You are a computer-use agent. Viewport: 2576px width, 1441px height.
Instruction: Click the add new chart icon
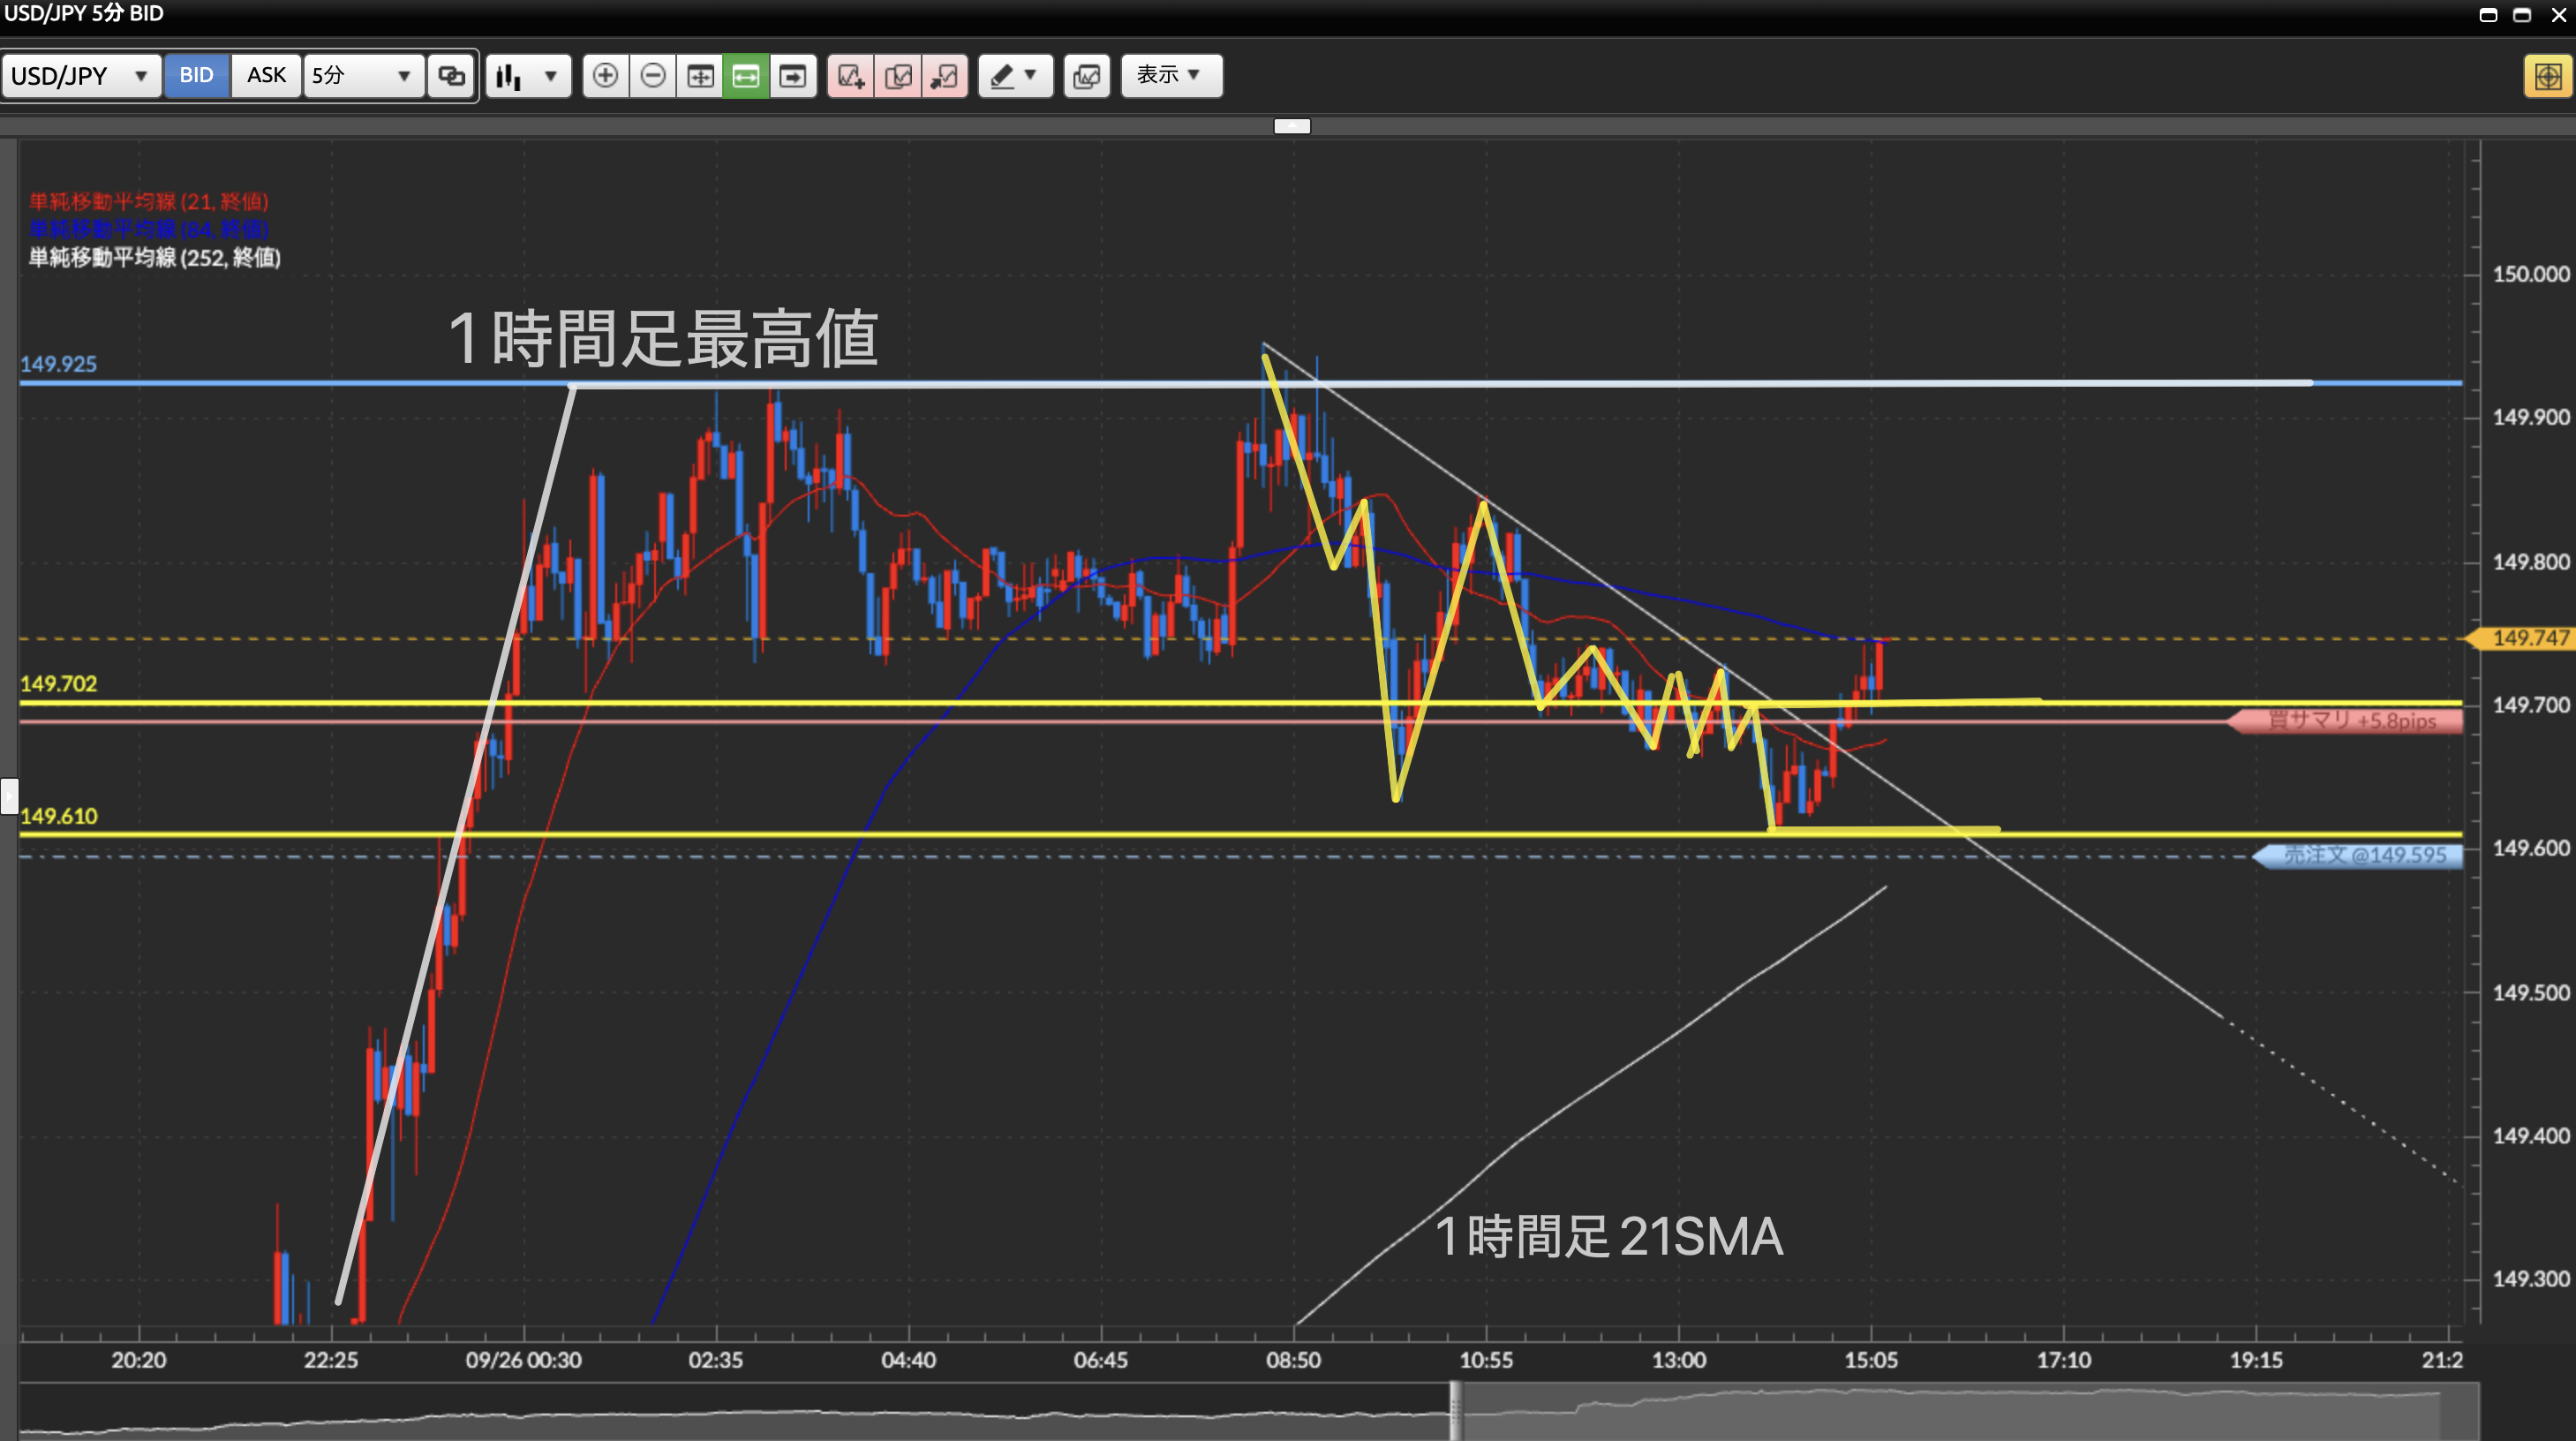click(851, 76)
